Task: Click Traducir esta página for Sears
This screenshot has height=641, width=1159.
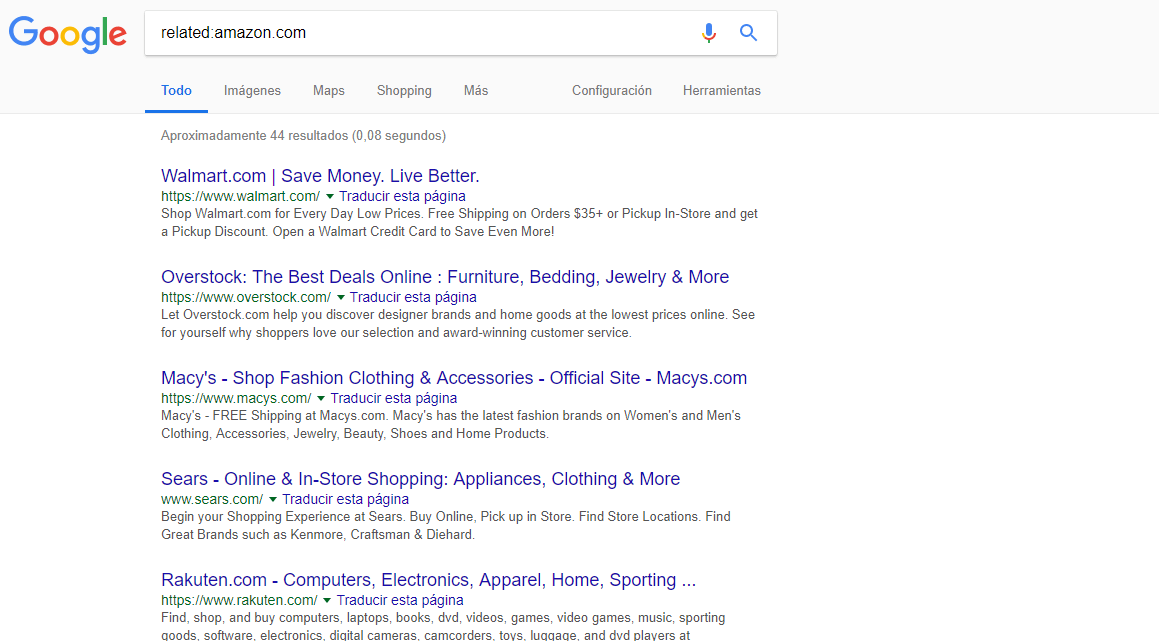Action: 345,499
